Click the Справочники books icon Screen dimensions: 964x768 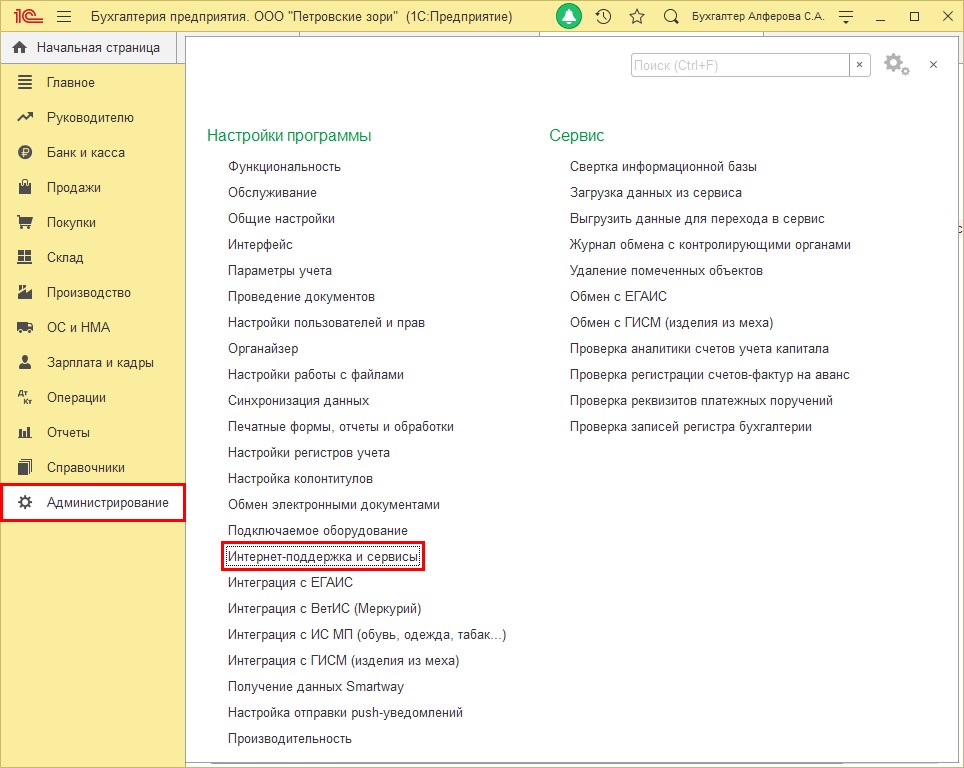[x=25, y=467]
